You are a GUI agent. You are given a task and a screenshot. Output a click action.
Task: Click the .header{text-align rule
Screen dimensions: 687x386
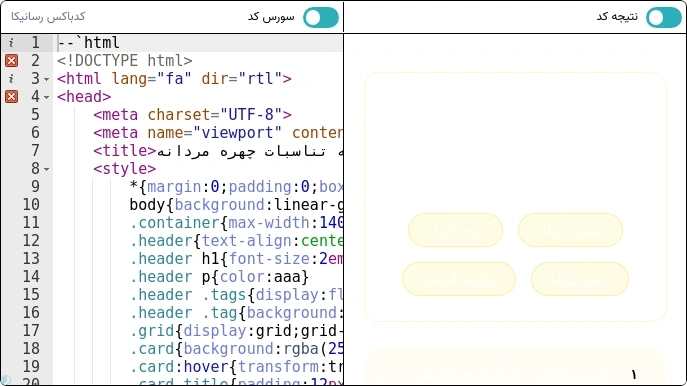click(x=236, y=240)
